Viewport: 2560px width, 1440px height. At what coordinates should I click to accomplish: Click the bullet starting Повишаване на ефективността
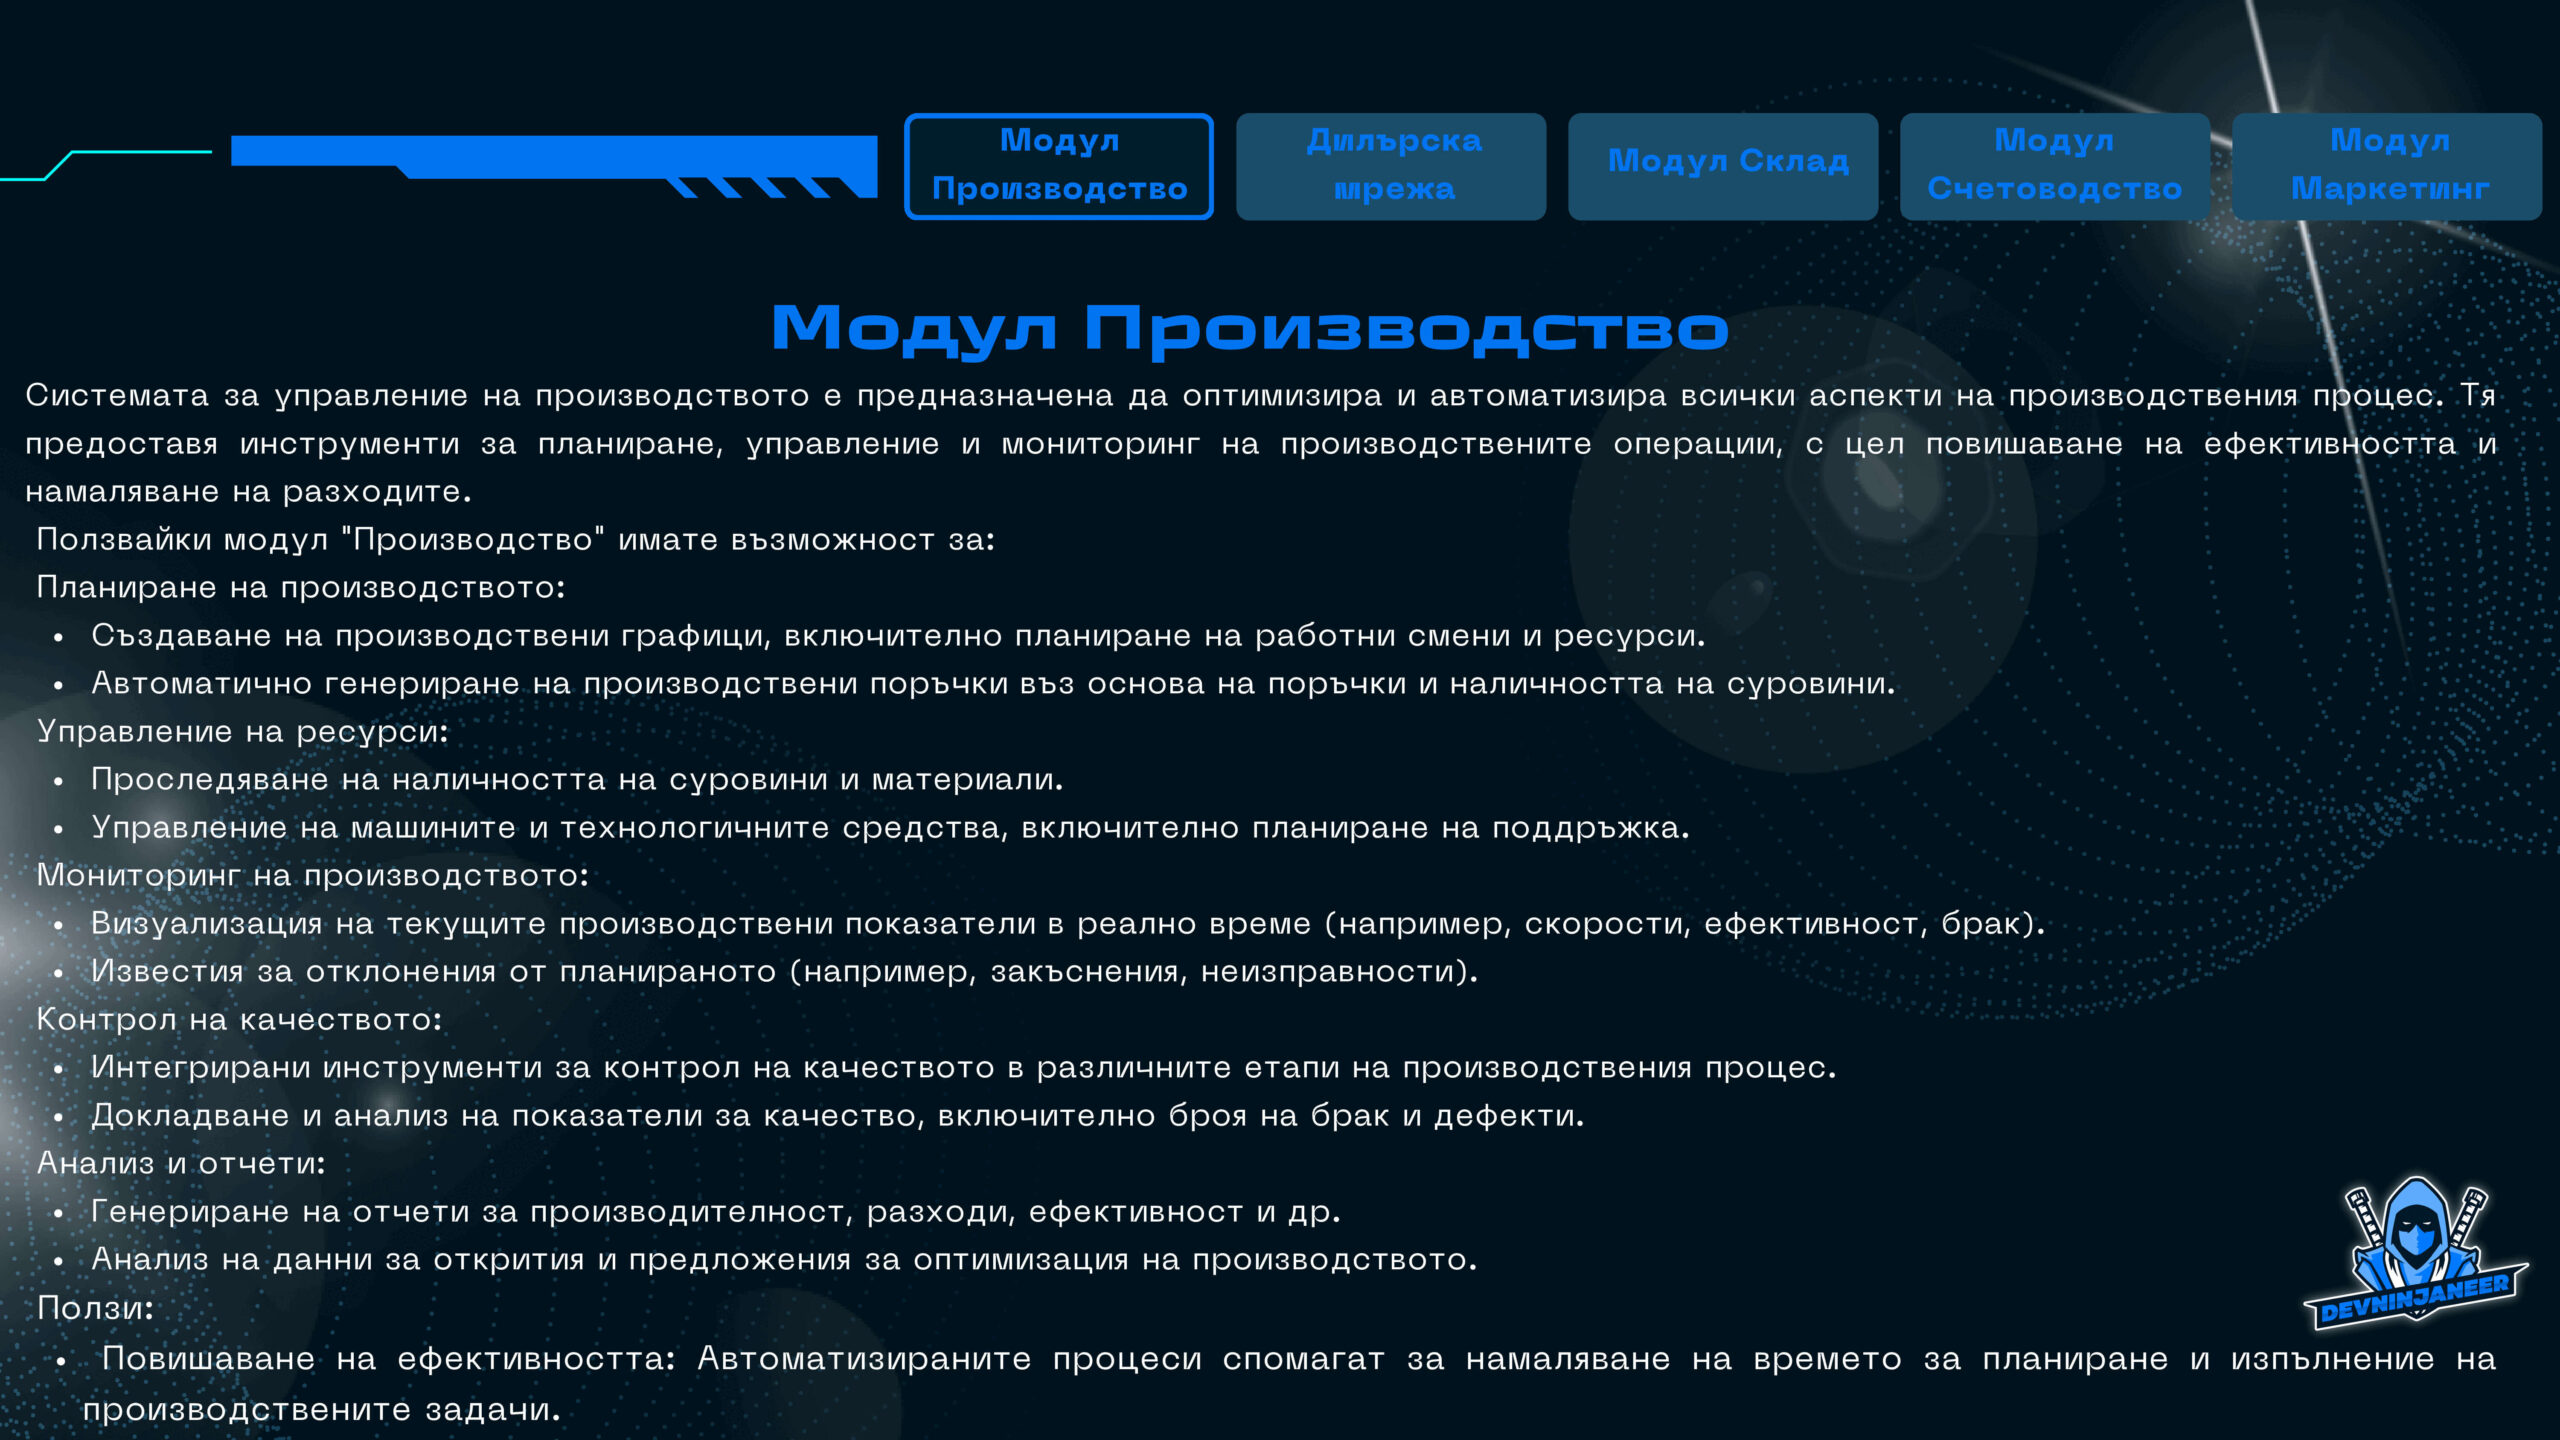1290,1360
